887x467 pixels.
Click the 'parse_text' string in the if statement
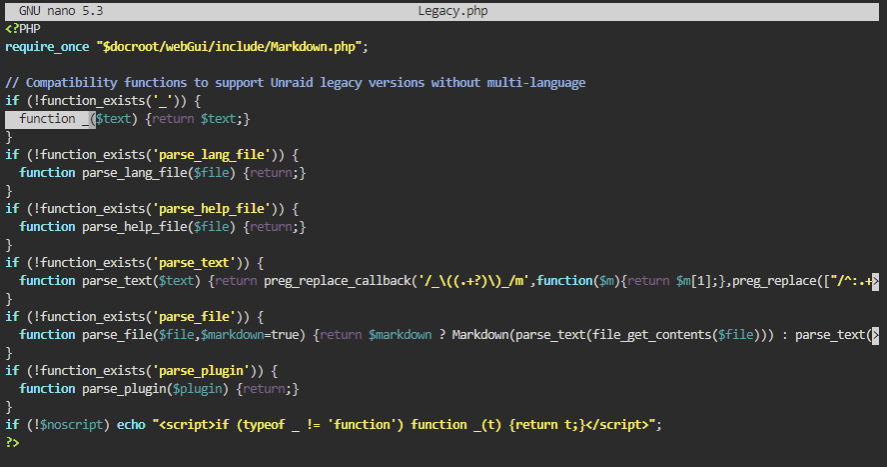(x=194, y=263)
